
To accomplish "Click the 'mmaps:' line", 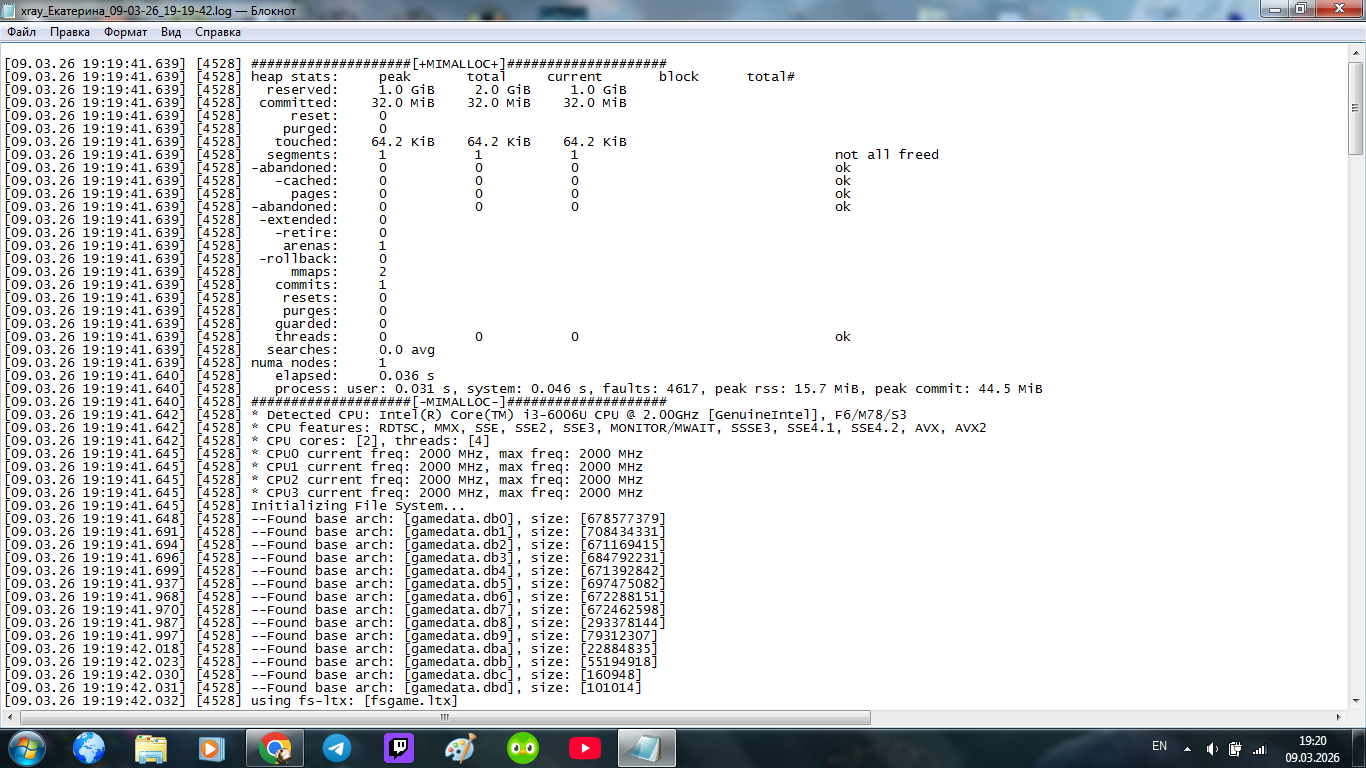I will tap(196, 271).
